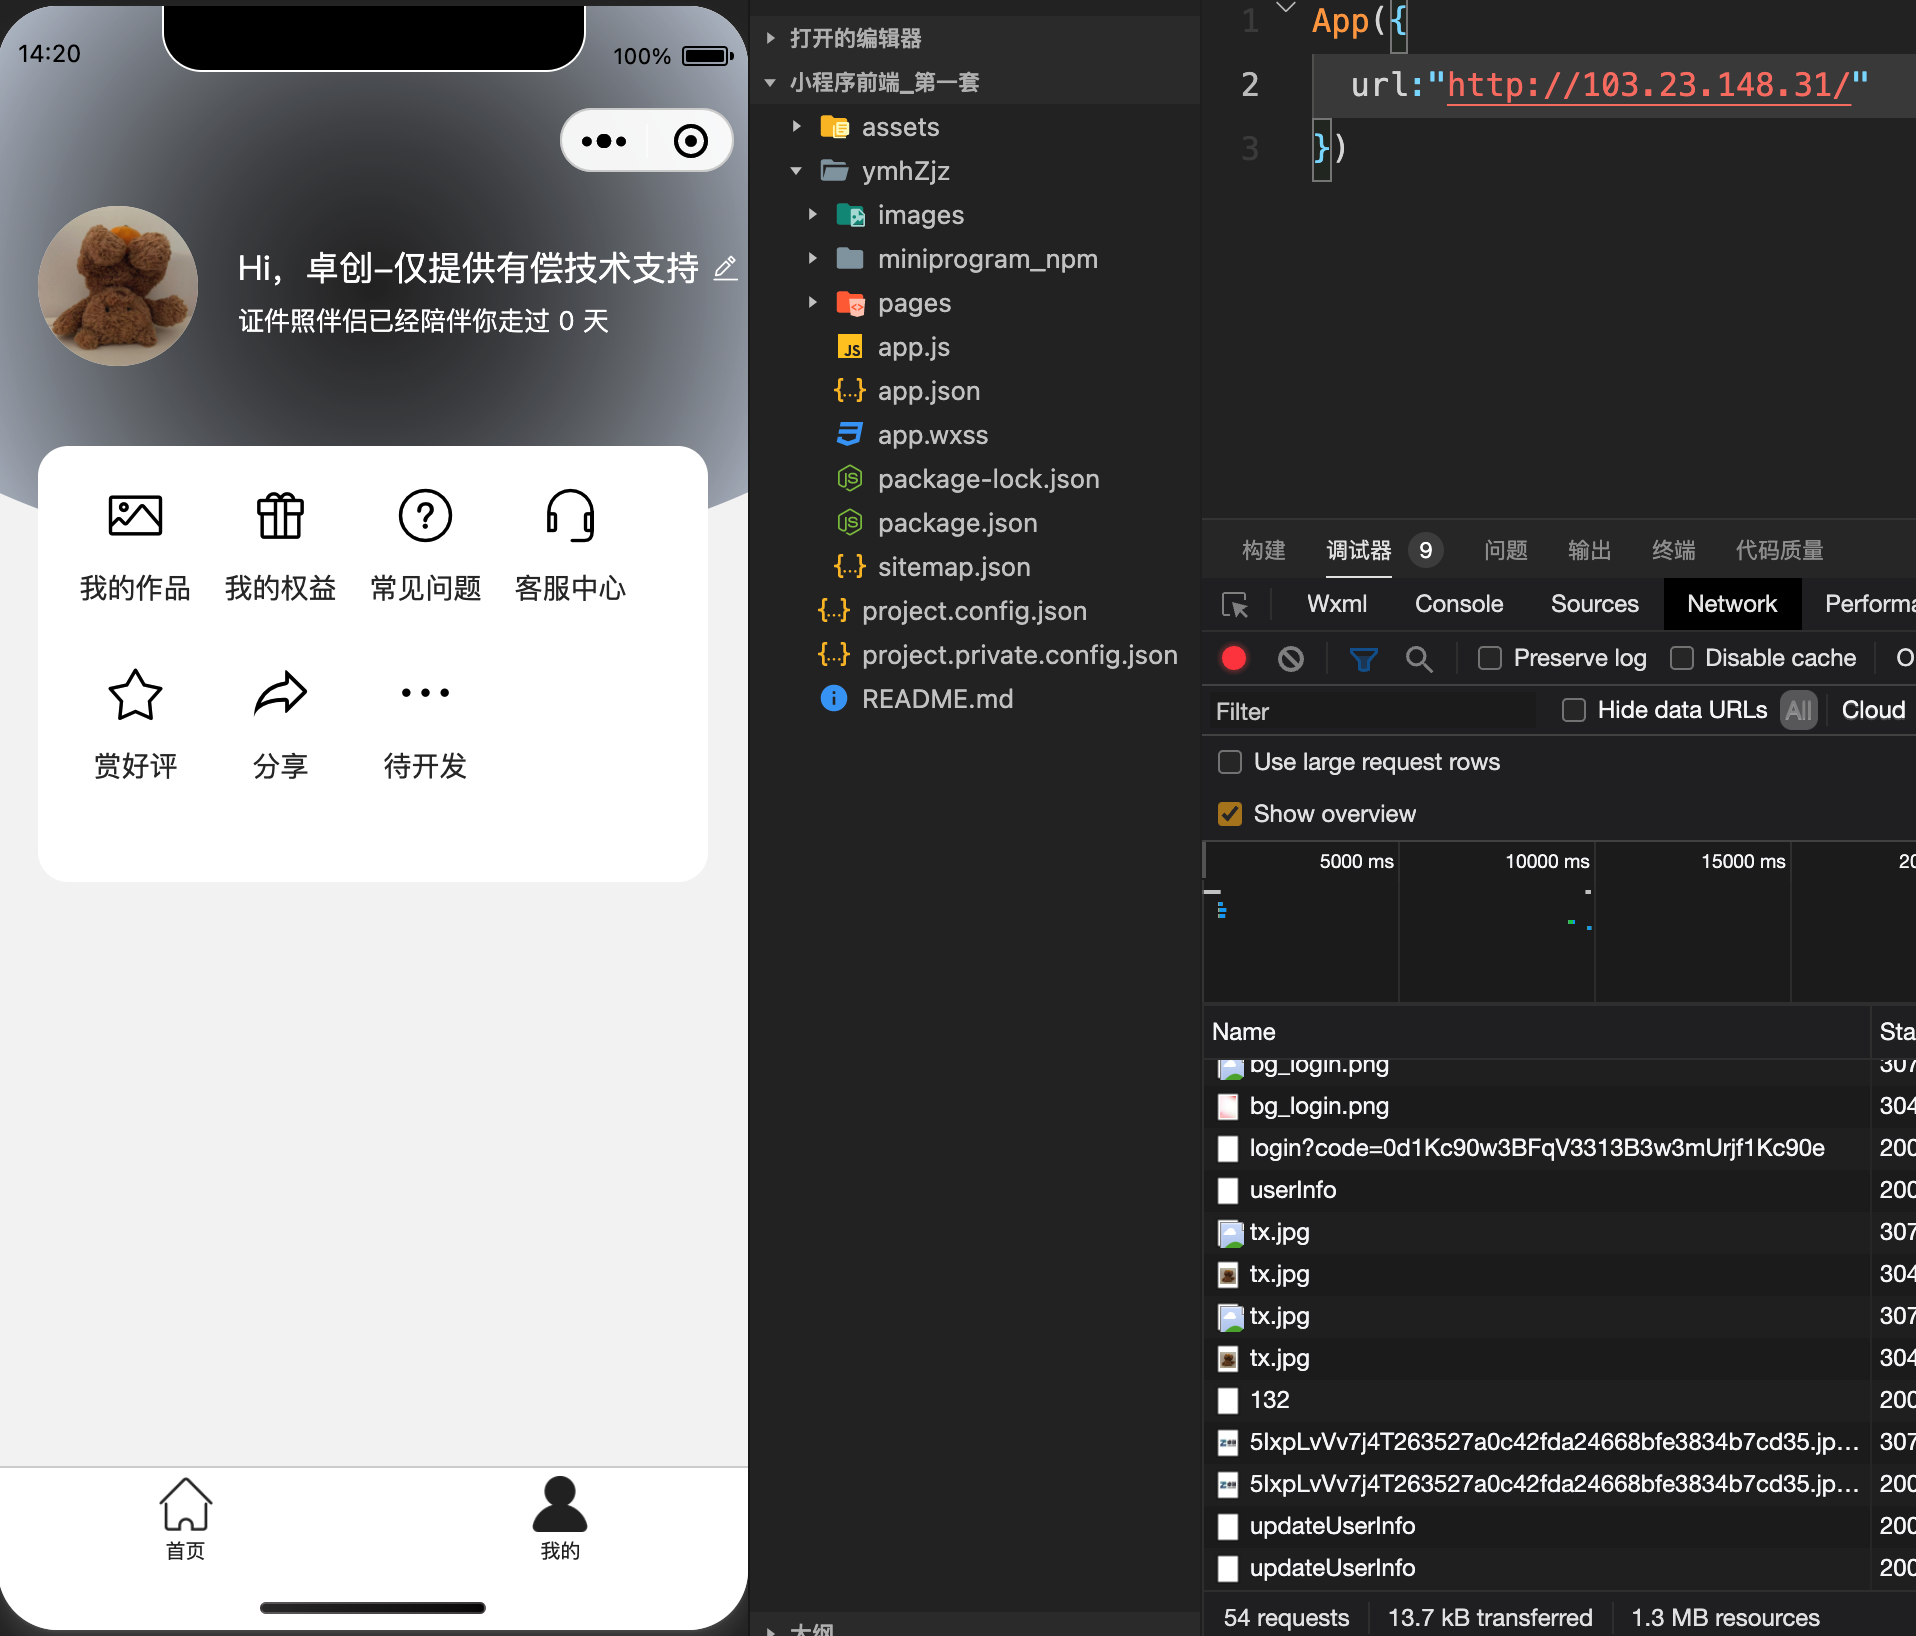This screenshot has width=1916, height=1636.
Task: Open the mini program capsule menu dots
Action: 604,141
